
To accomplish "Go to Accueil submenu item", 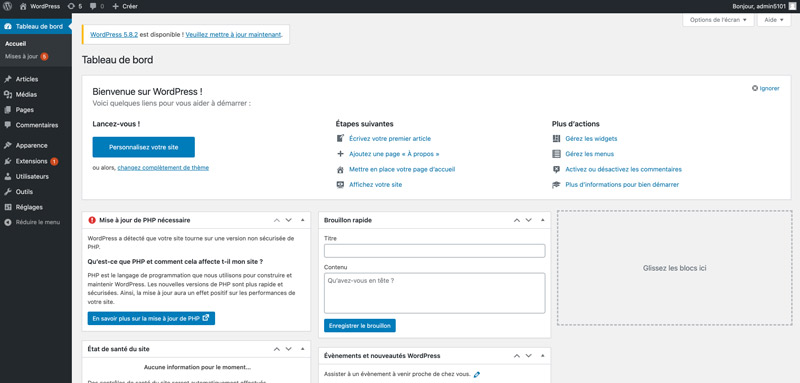I will pos(15,44).
